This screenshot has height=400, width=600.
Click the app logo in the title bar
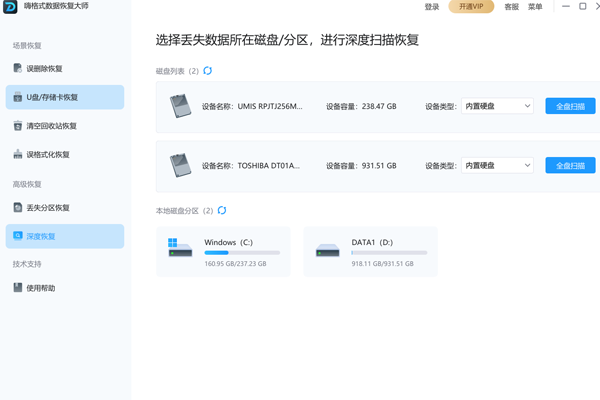pos(10,7)
